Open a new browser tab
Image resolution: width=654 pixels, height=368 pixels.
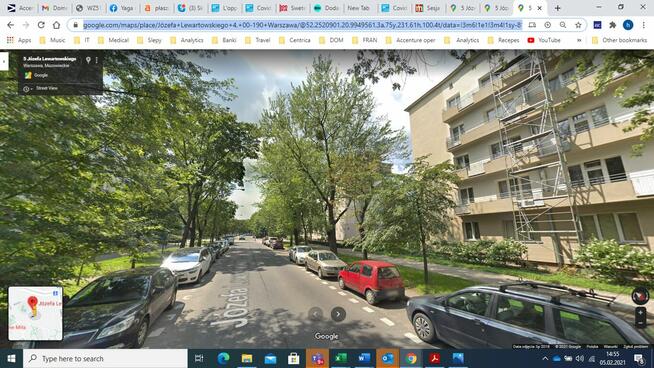(x=557, y=8)
